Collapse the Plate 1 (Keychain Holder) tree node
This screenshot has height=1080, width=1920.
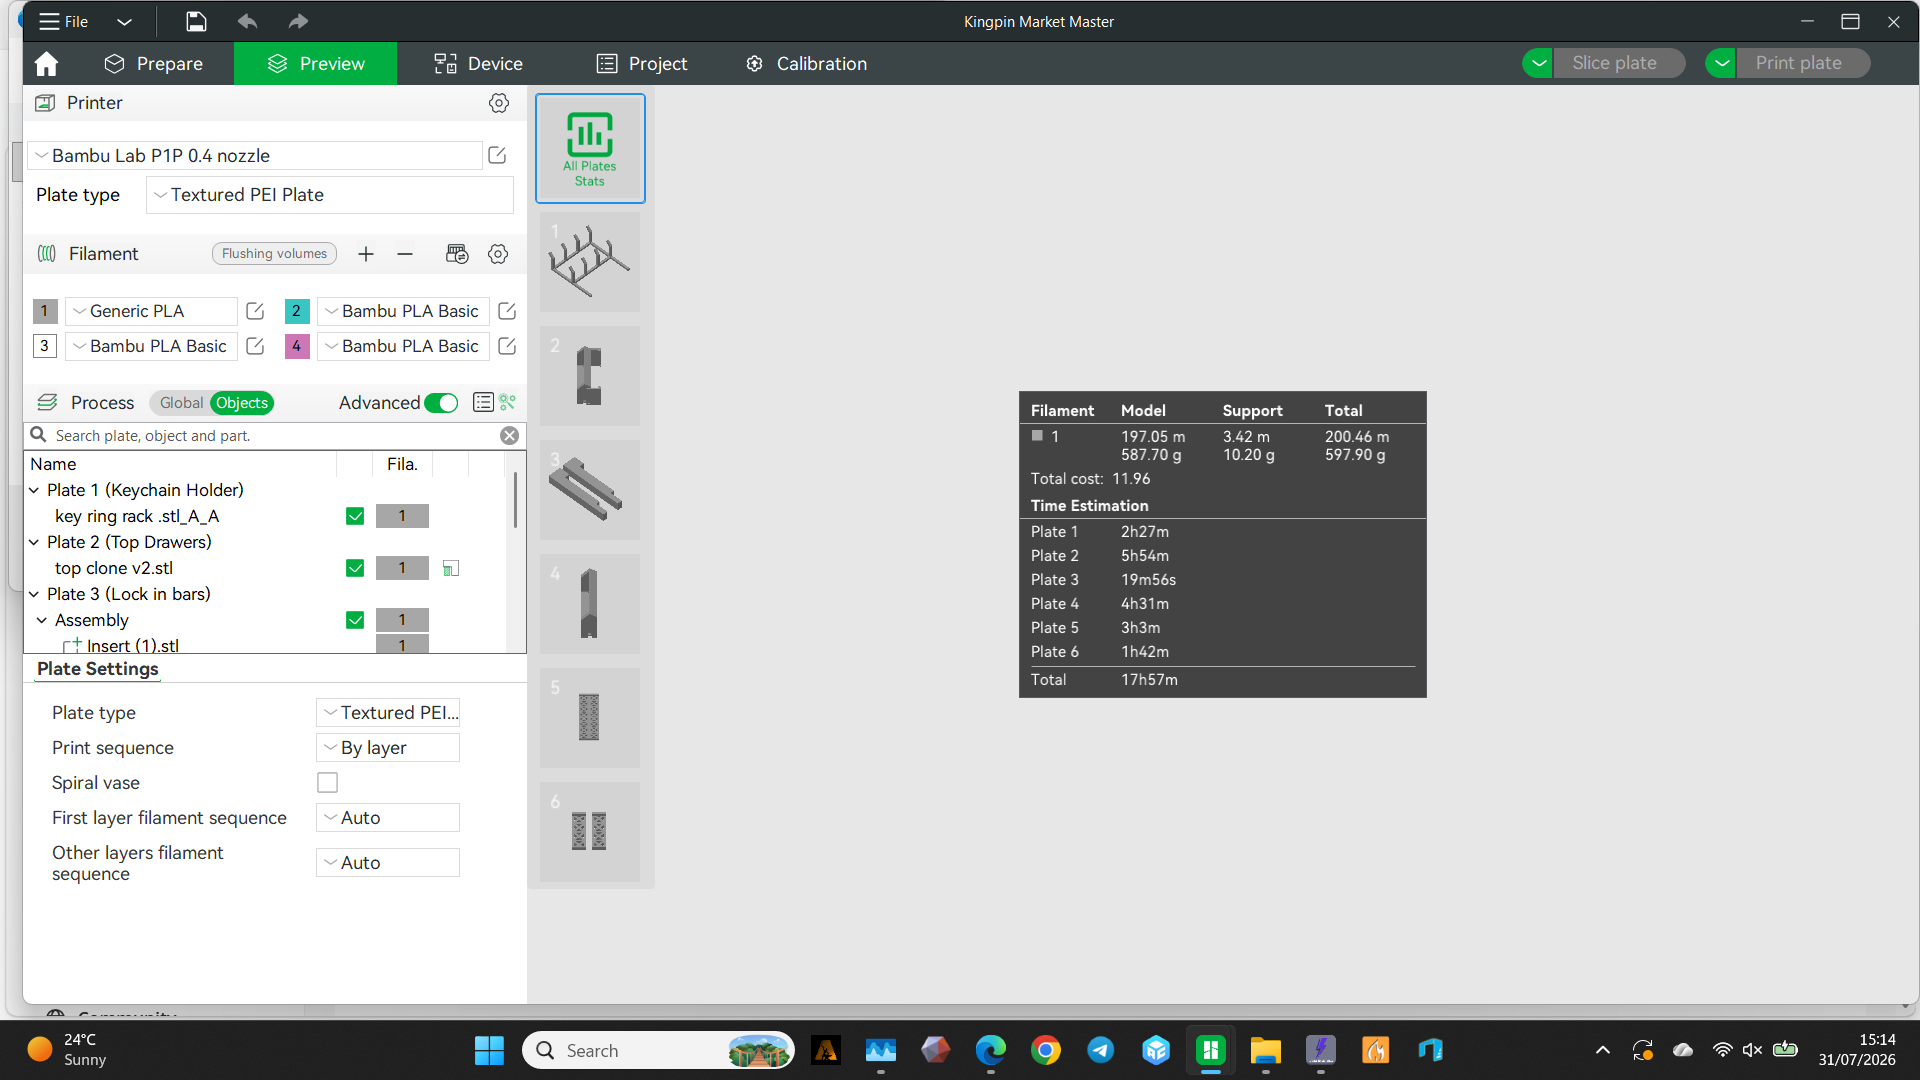34,490
